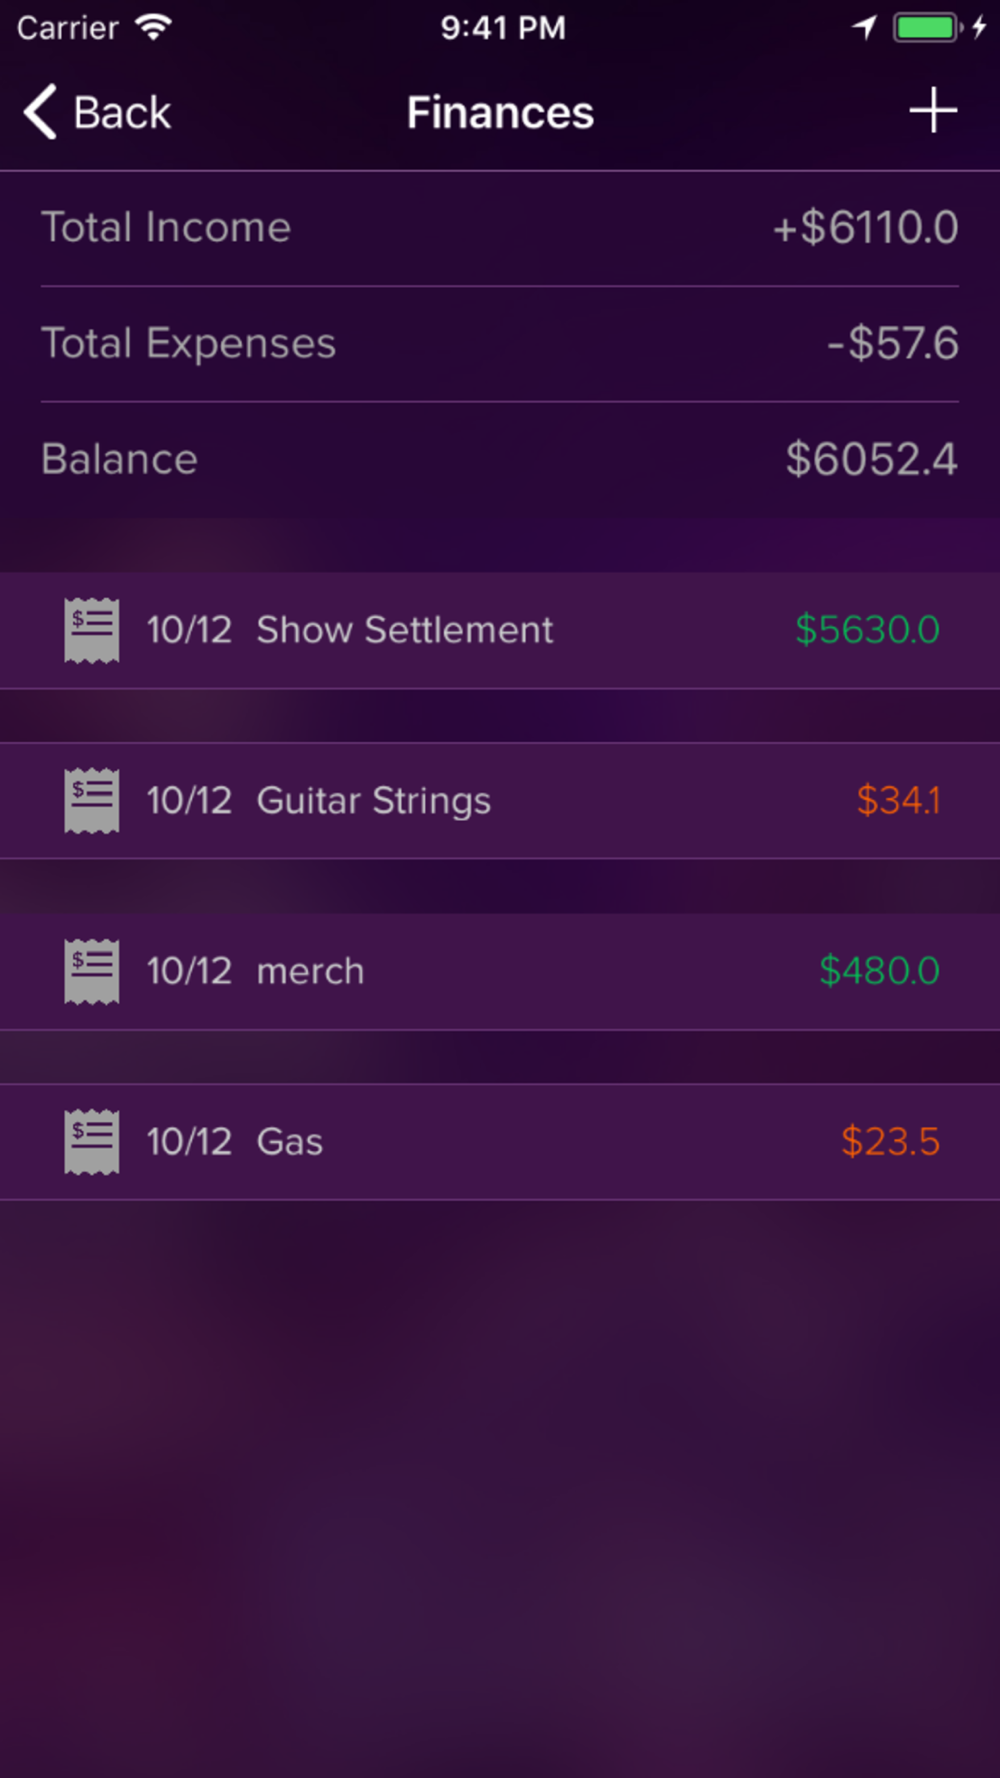Tap the plus icon to add entry

point(933,110)
